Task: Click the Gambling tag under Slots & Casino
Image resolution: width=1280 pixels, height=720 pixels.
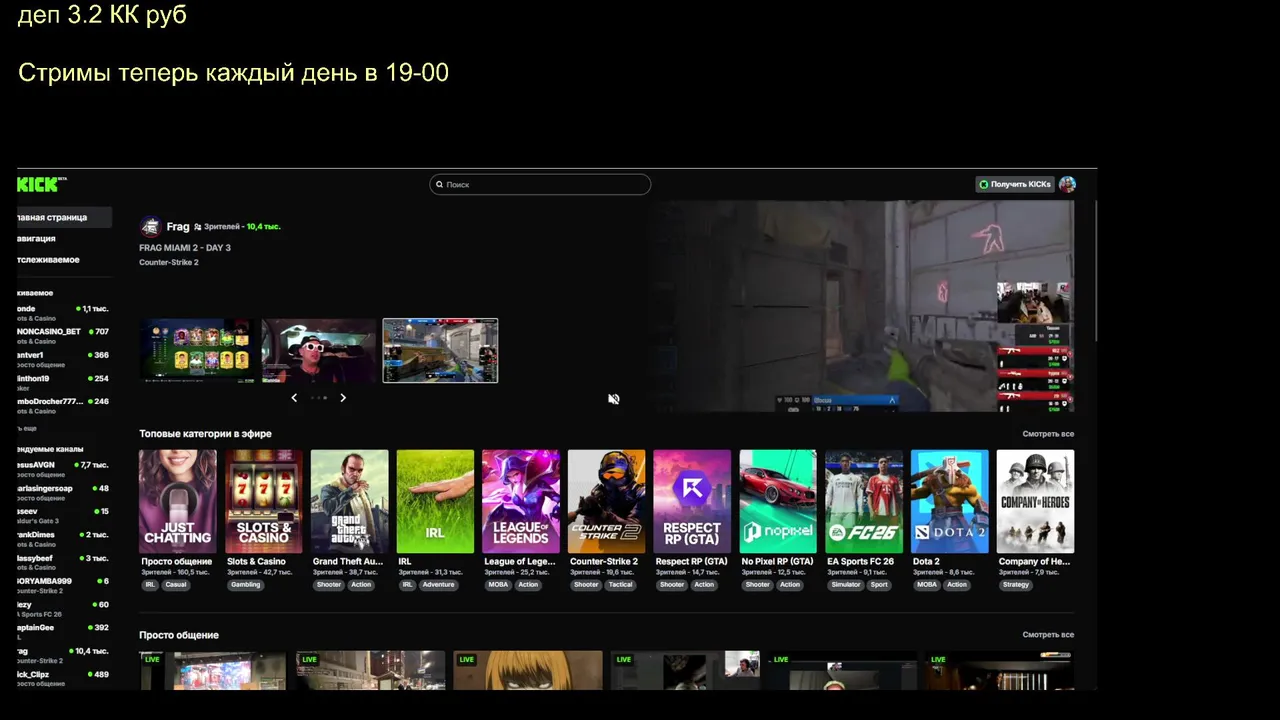Action: [x=245, y=585]
